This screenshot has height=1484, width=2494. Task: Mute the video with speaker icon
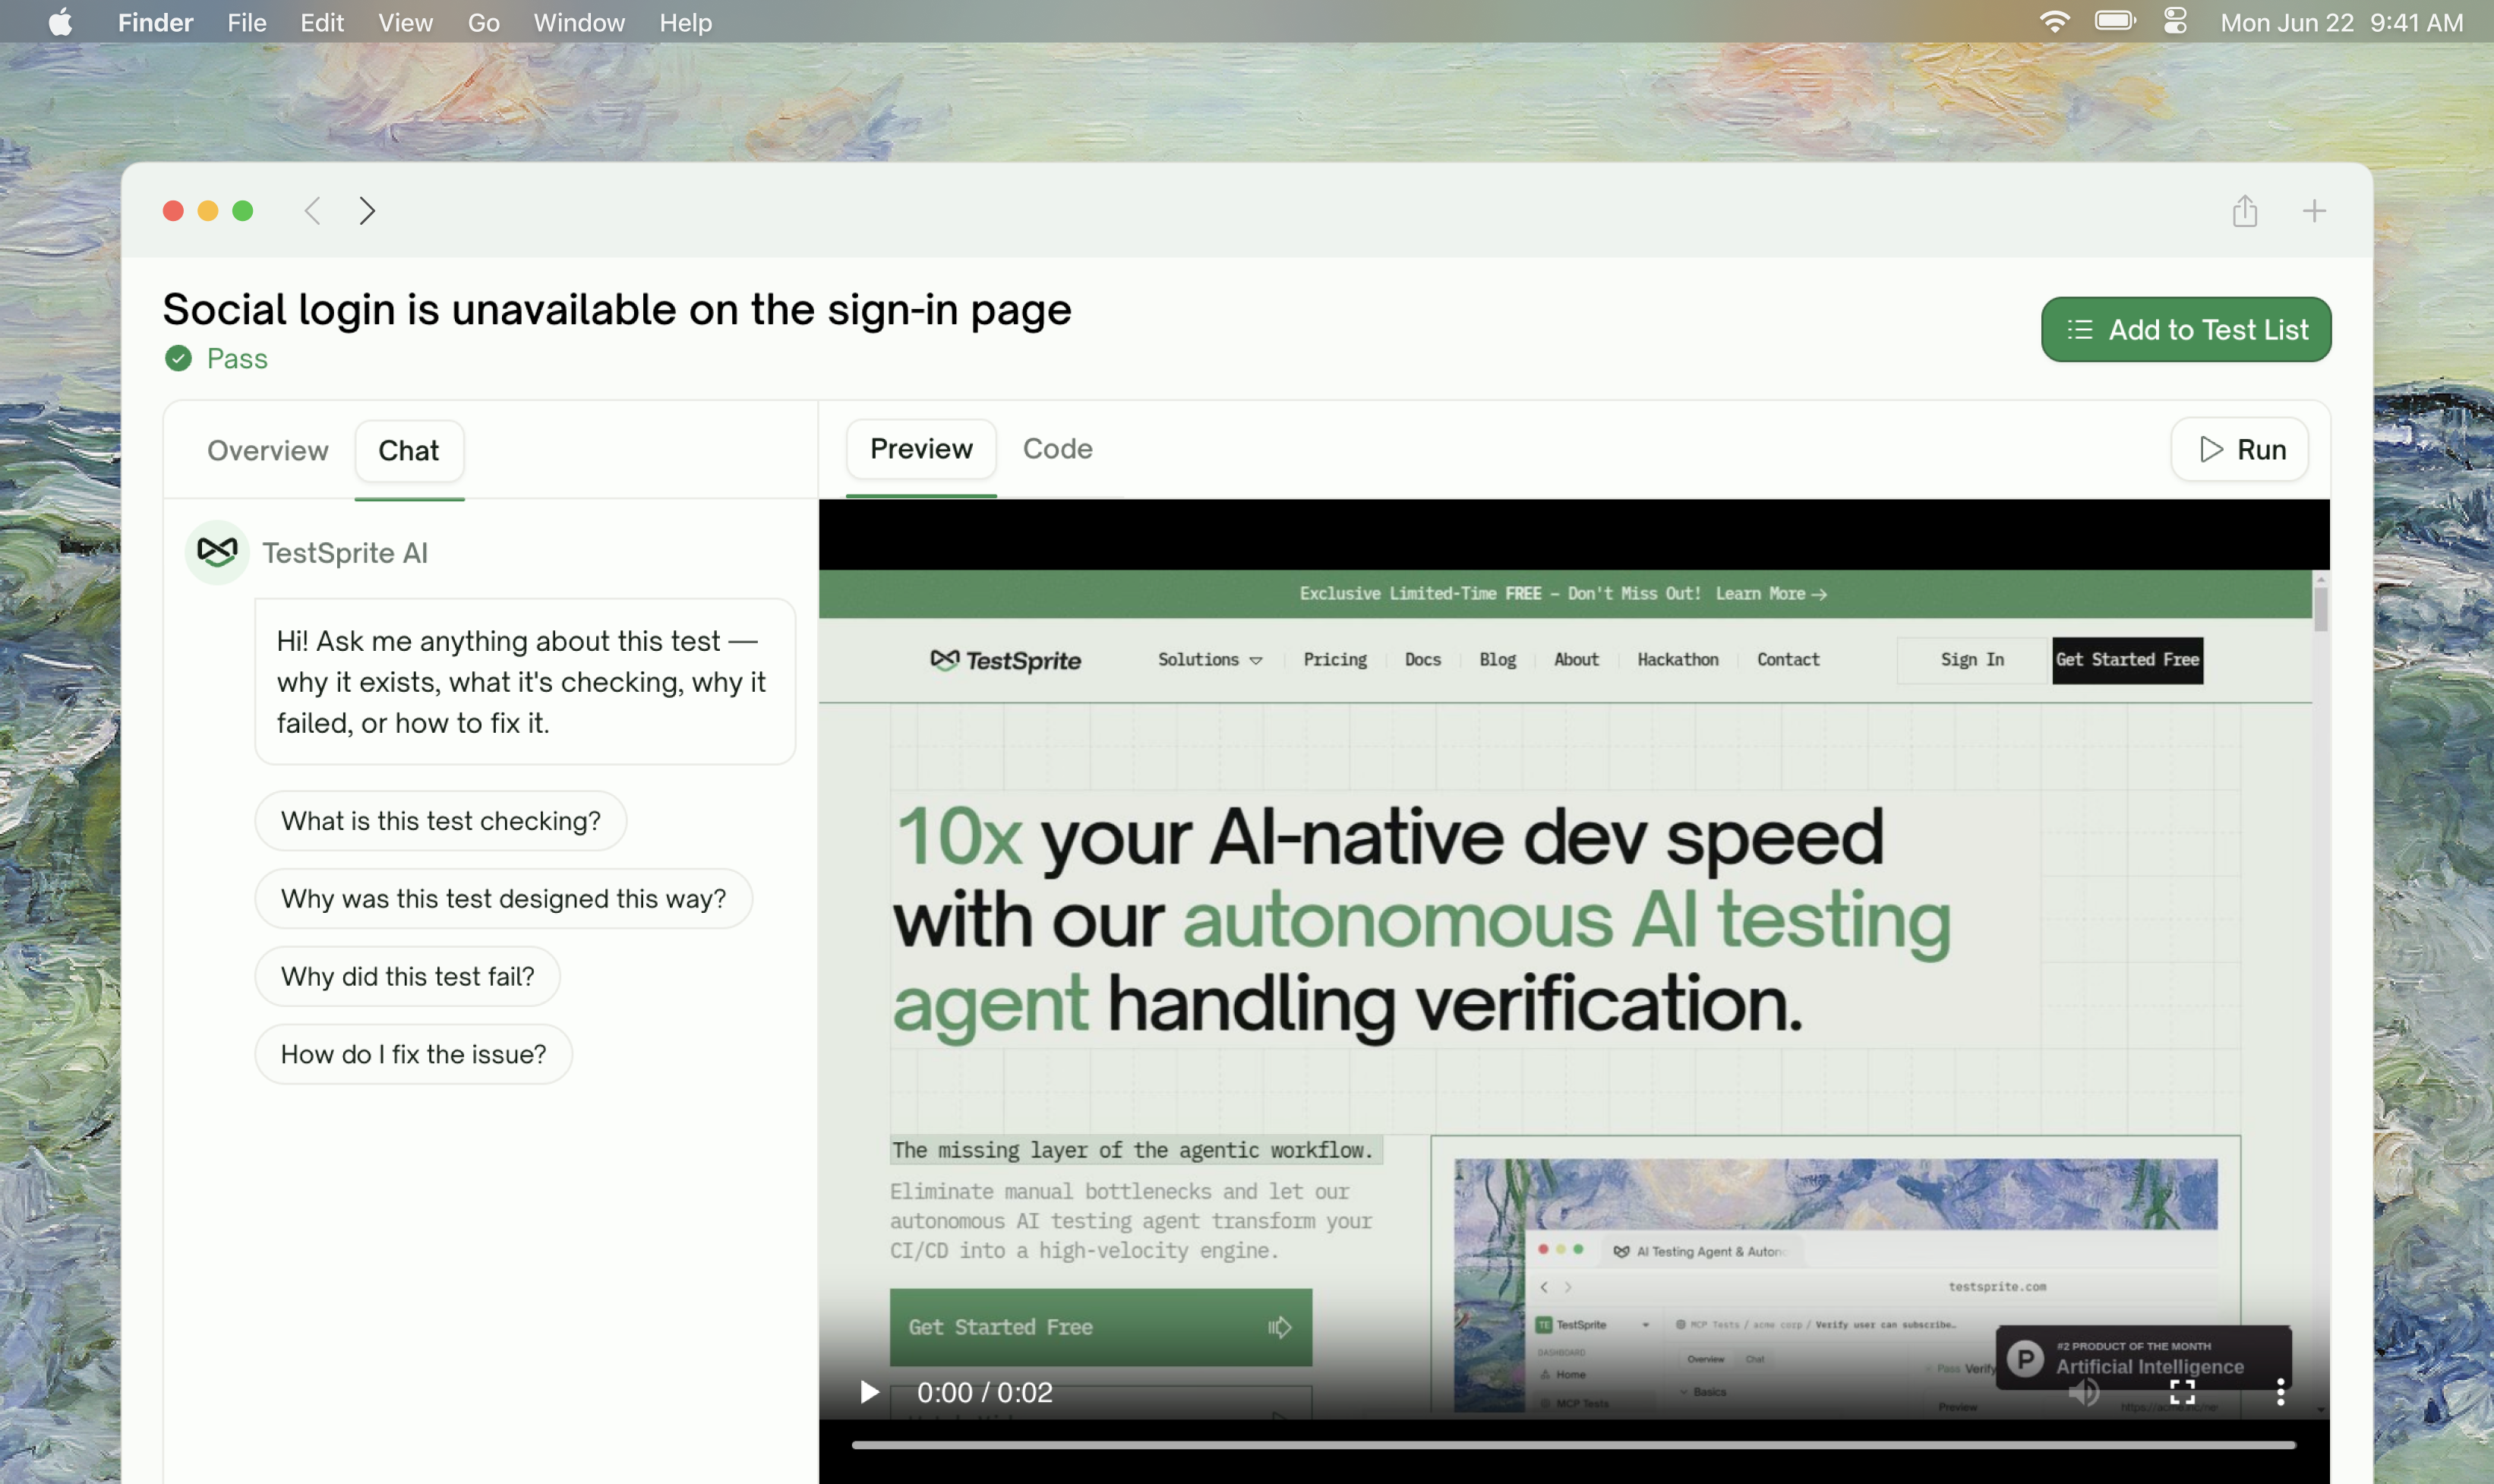coord(2084,1392)
